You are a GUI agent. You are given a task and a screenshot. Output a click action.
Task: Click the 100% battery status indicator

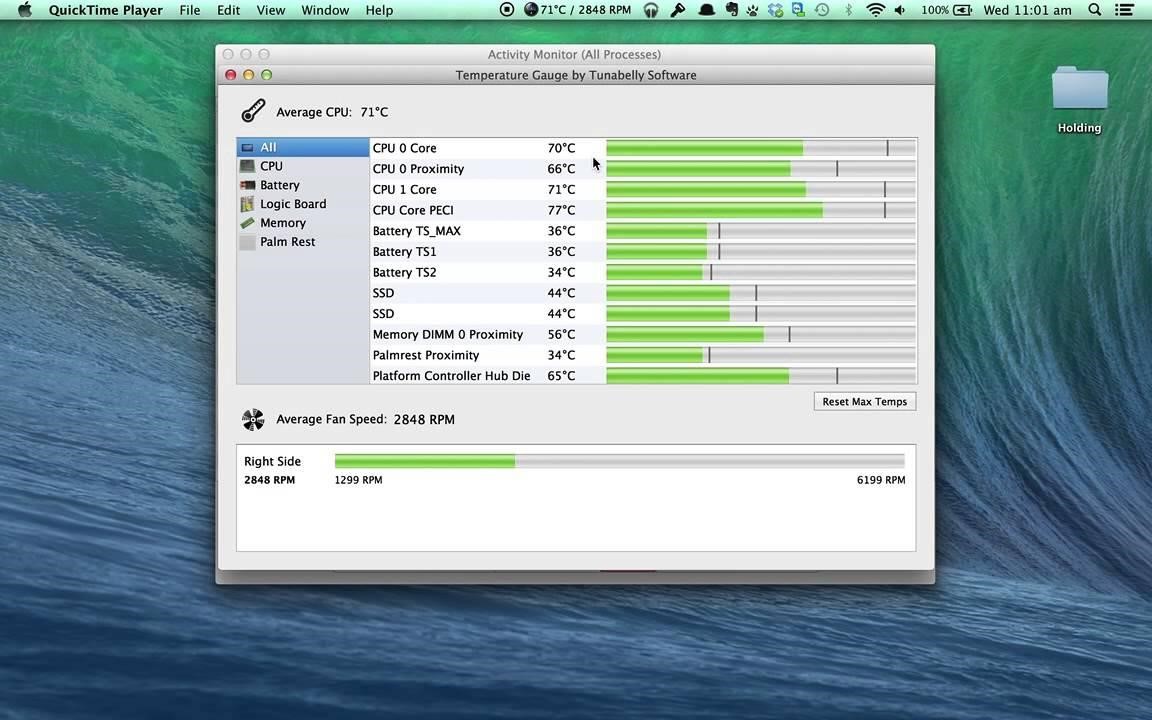coord(946,10)
